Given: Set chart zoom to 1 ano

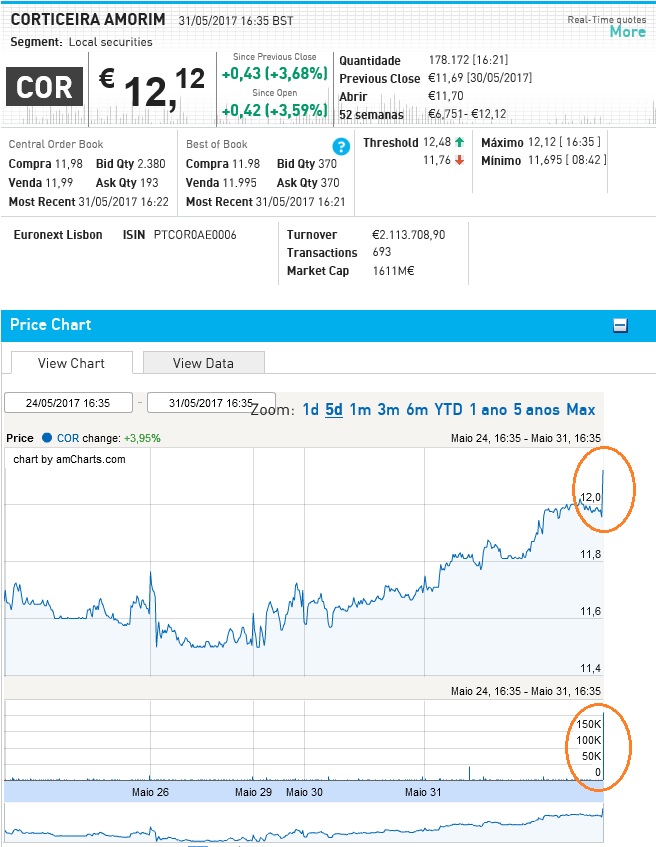Looking at the screenshot, I should (x=488, y=409).
